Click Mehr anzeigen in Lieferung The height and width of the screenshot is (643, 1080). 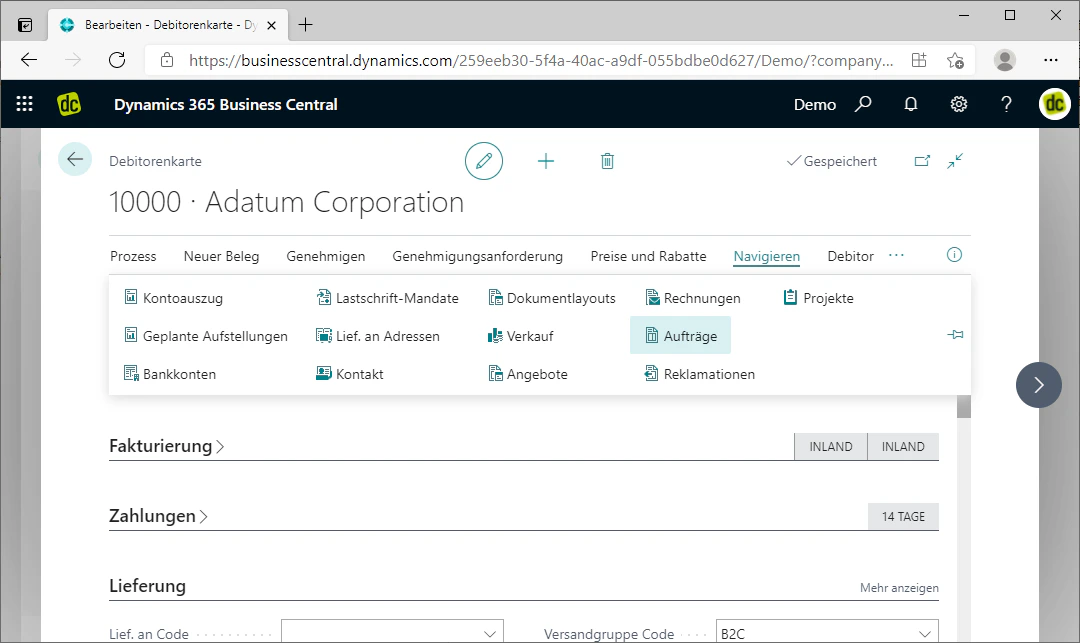tap(899, 587)
